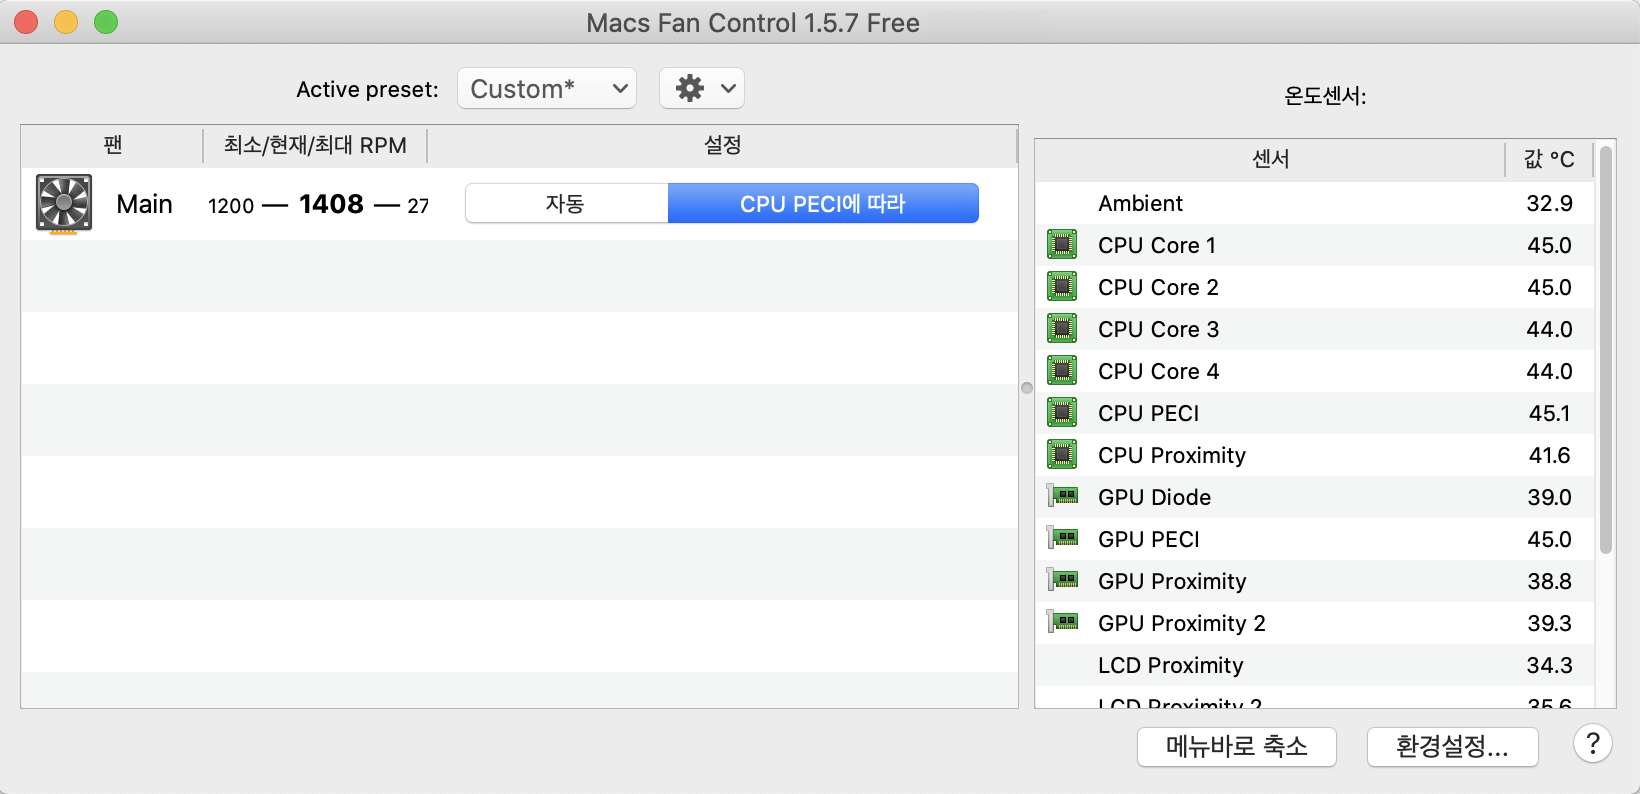This screenshot has width=1640, height=794.
Task: Select the CPU Core 1 label
Action: tap(1157, 245)
